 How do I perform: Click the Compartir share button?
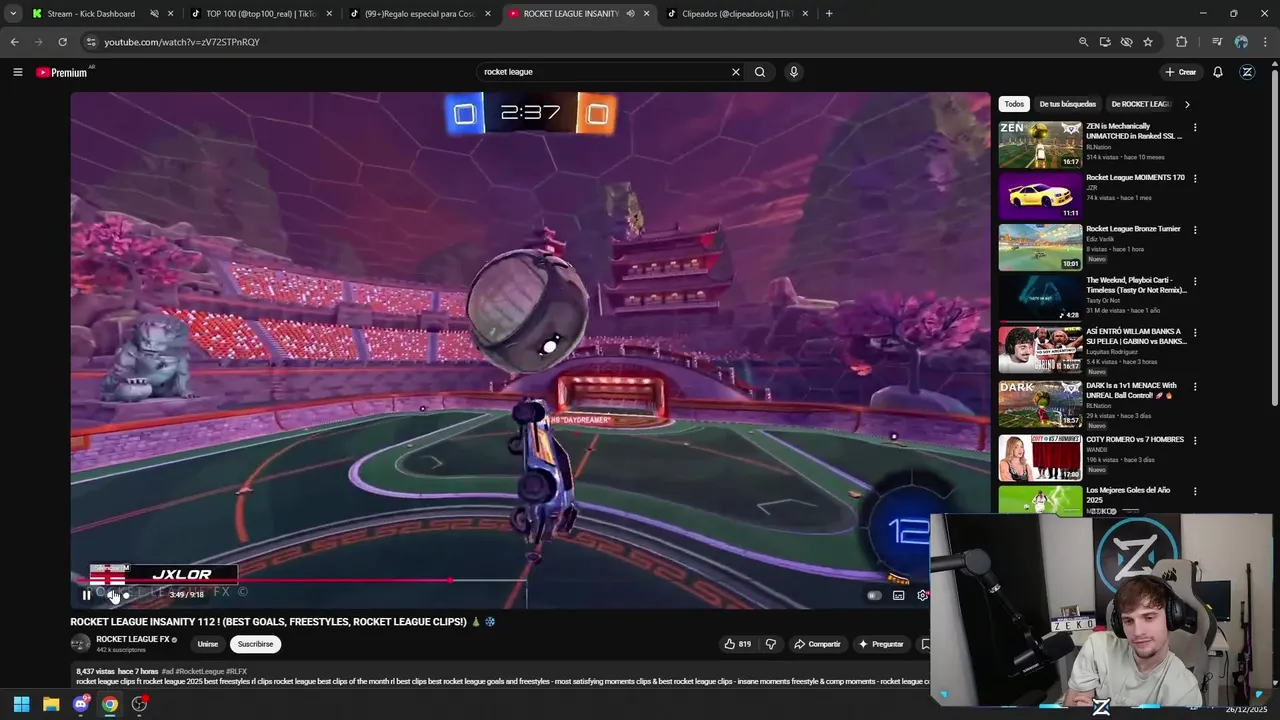(817, 644)
